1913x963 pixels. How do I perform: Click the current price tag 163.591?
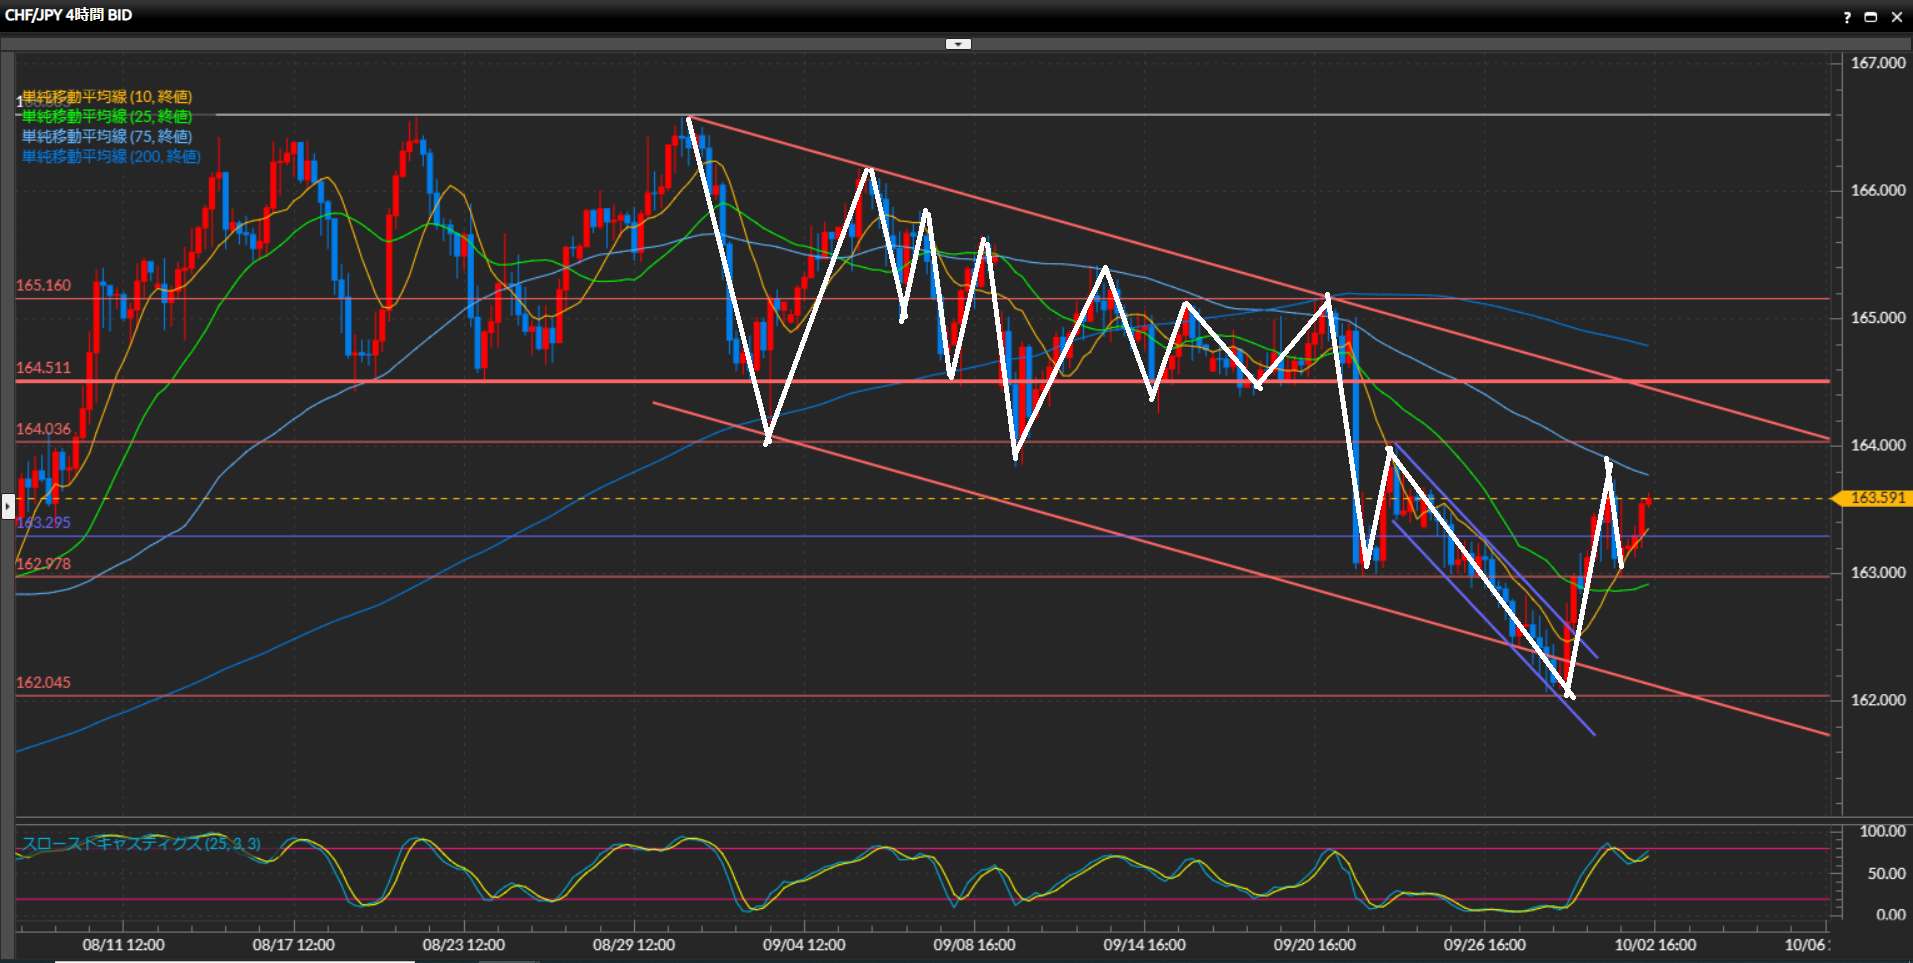click(1876, 498)
